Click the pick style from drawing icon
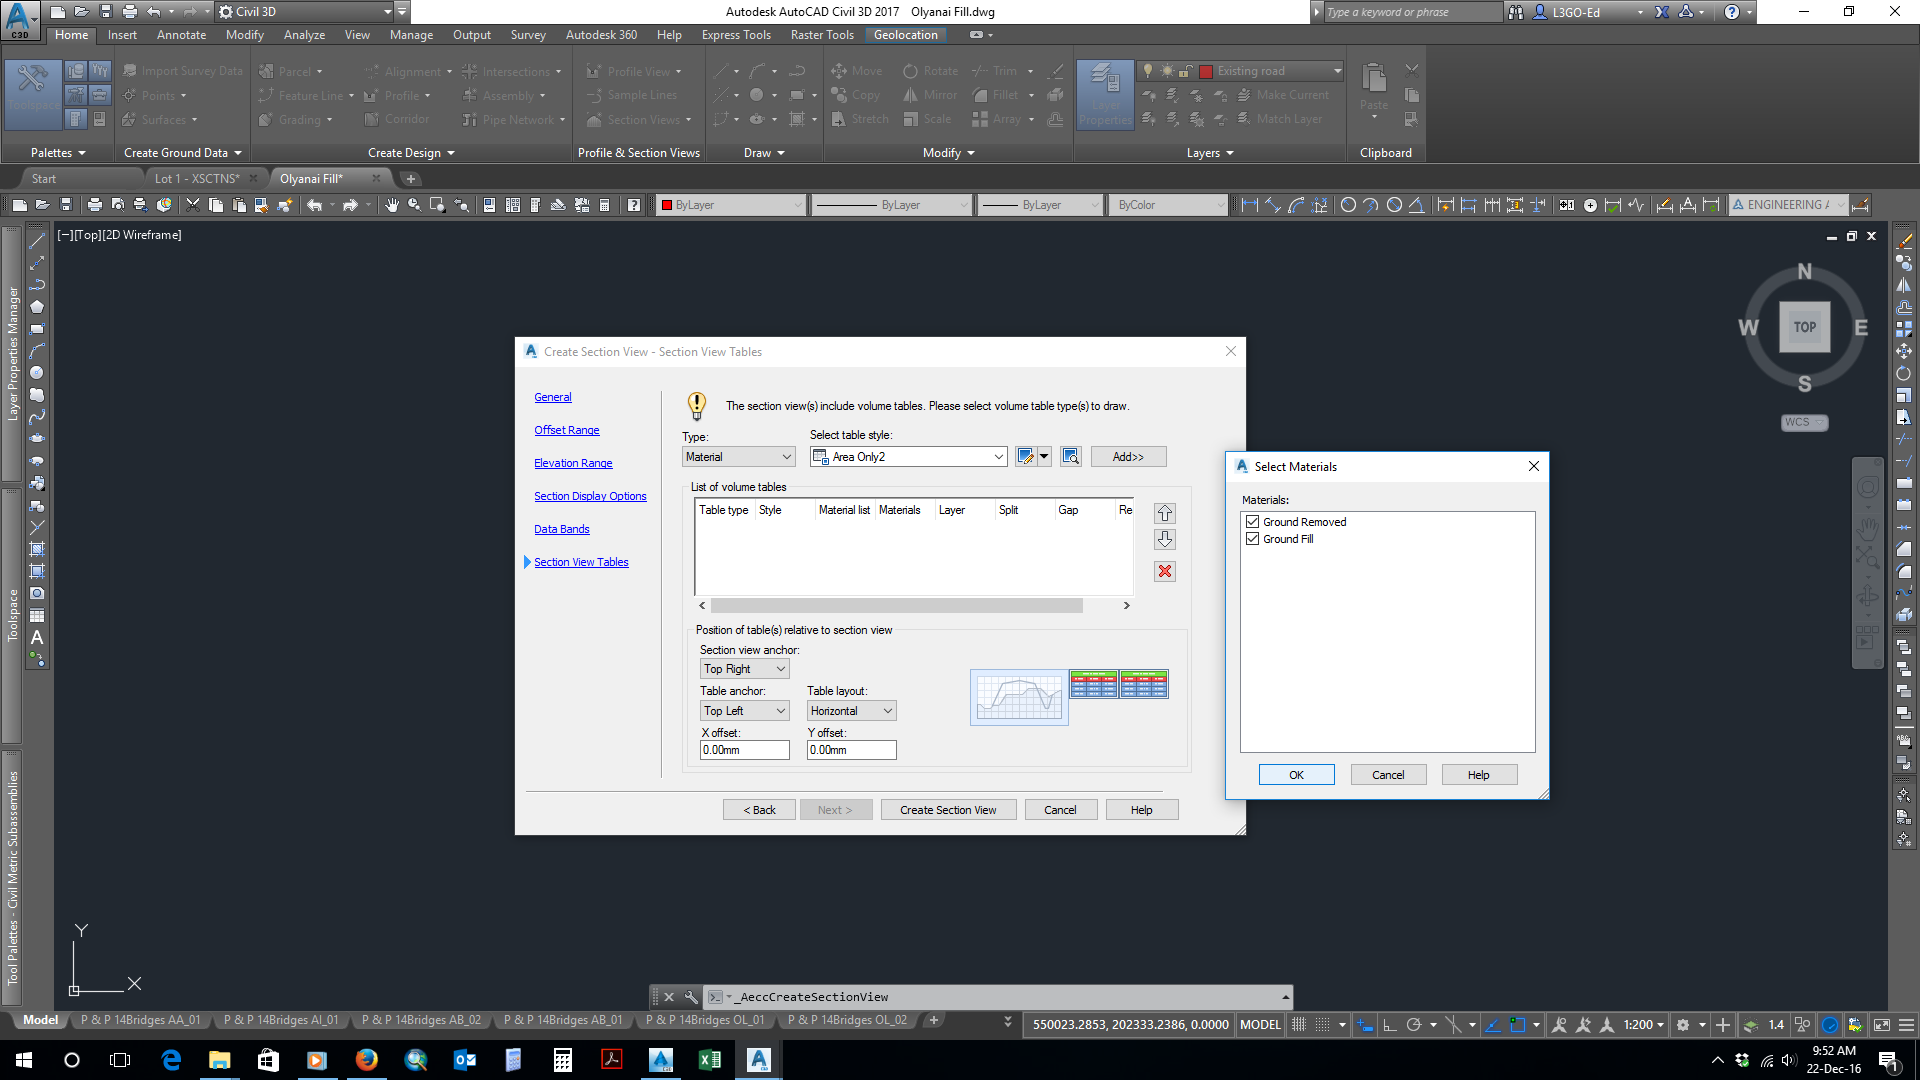The height and width of the screenshot is (1080, 1920). coord(1071,457)
